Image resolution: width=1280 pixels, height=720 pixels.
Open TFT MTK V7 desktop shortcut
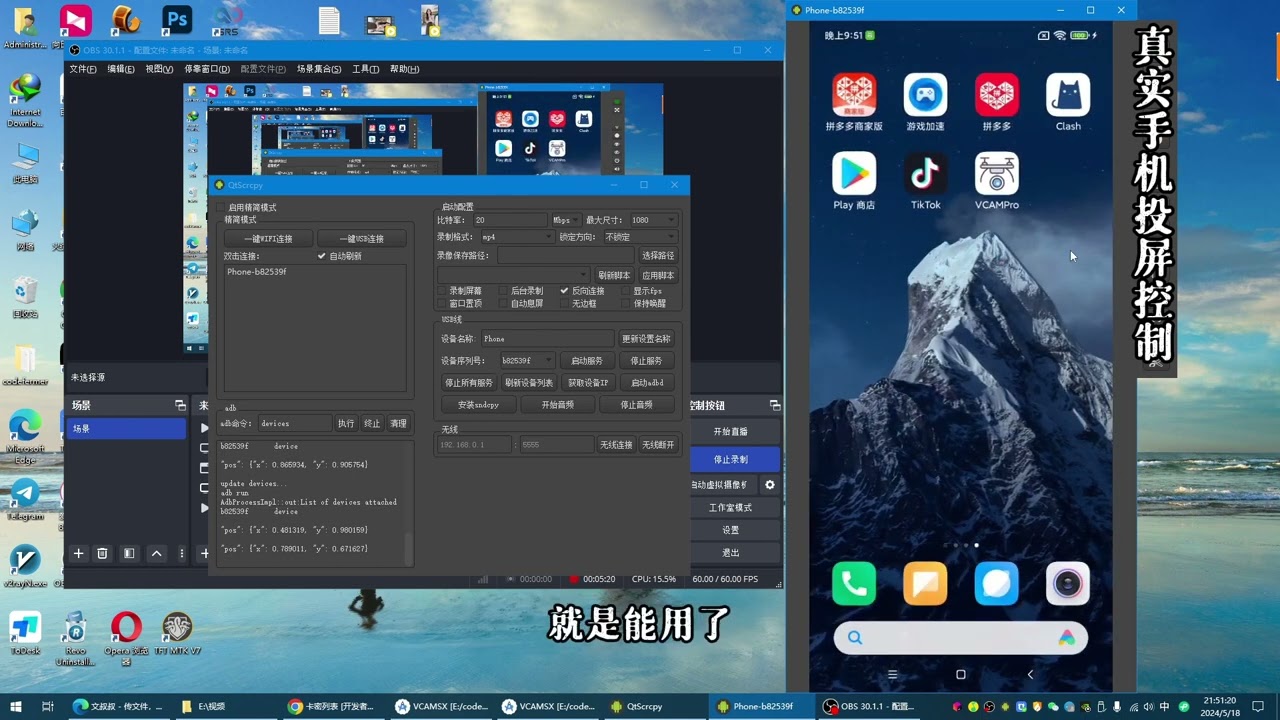coord(177,634)
